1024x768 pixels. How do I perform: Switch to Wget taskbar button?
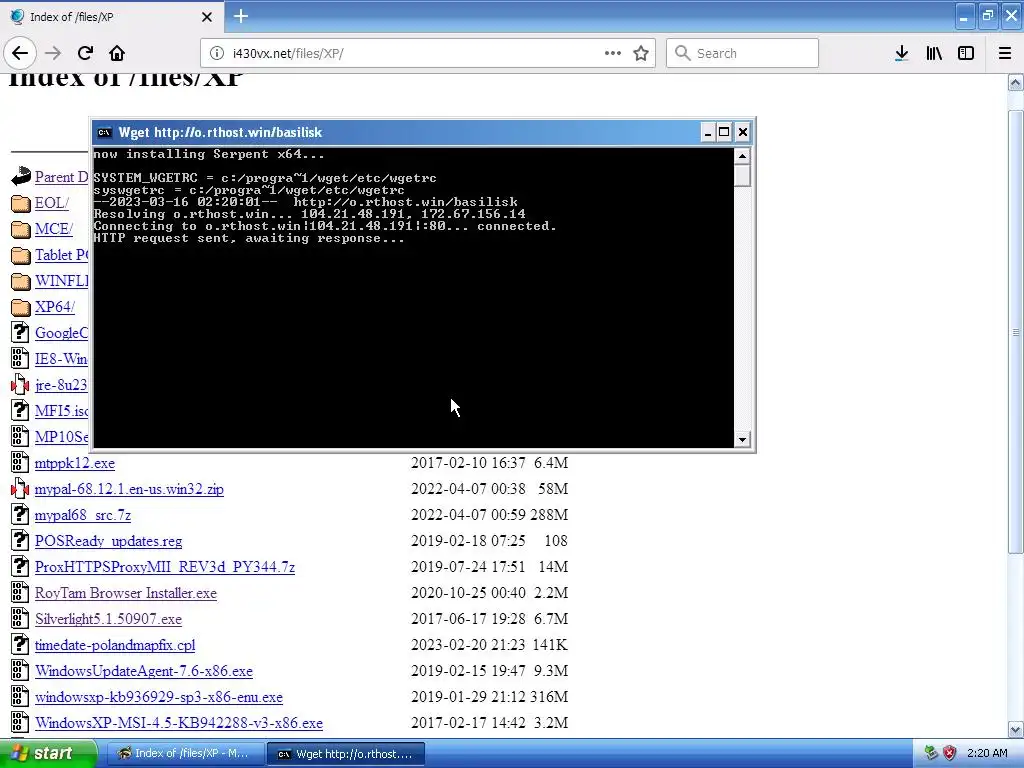point(346,754)
